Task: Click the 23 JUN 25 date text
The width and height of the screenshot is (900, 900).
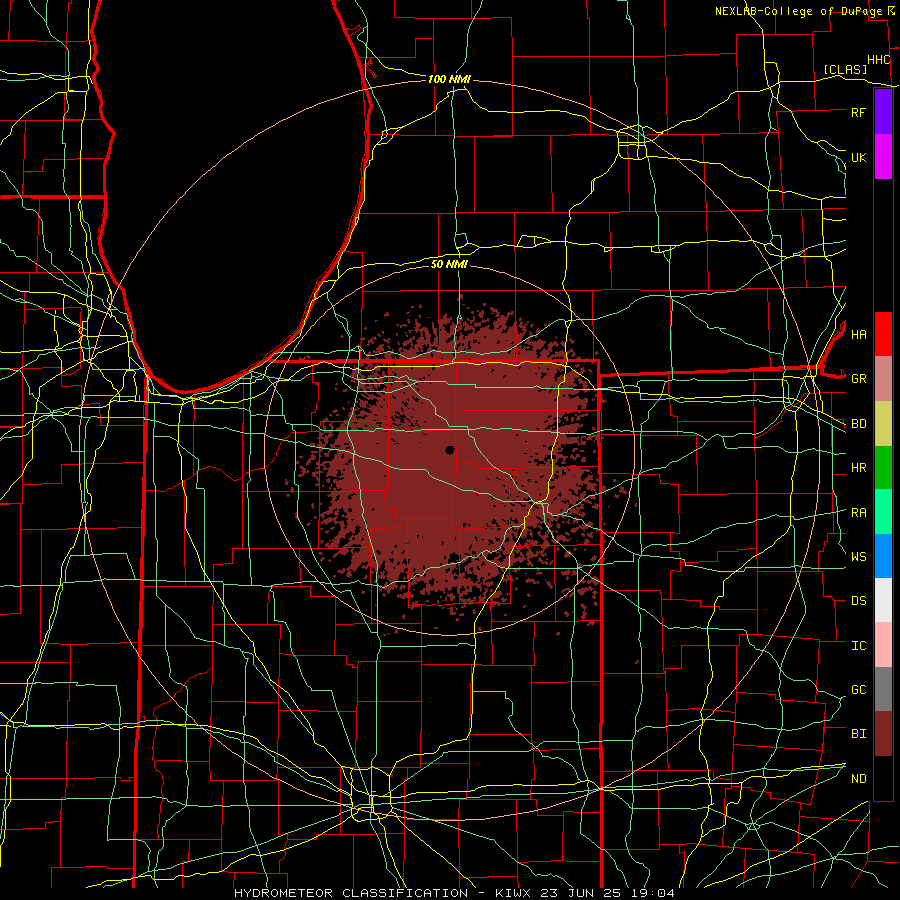Action: 581,893
